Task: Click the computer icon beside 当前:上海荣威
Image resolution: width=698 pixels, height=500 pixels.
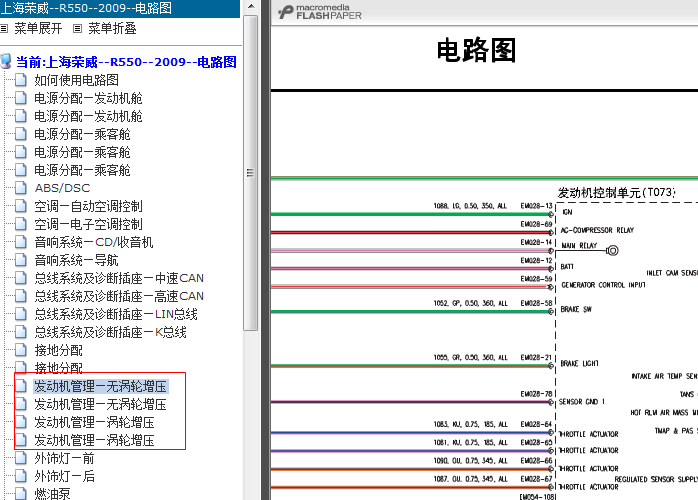Action: (x=6, y=61)
